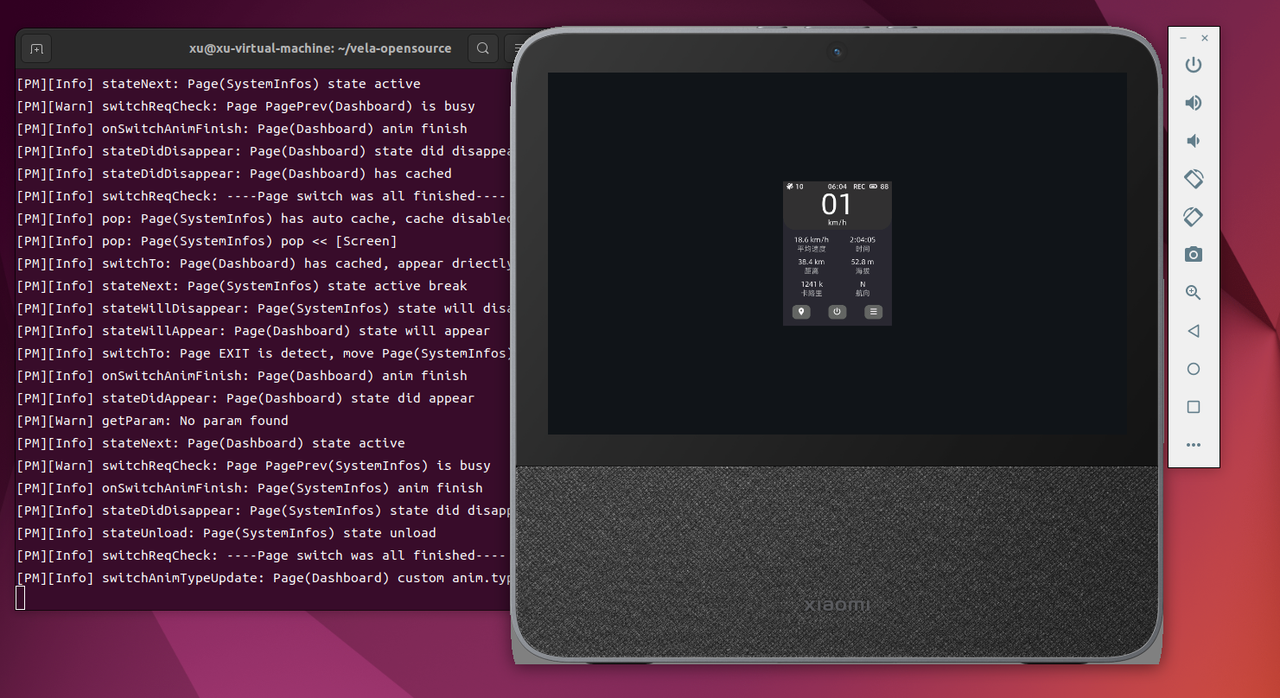Click the 'stateDidAppear: Page(Dashboard)' log line
This screenshot has height=698, width=1280.
(246, 398)
